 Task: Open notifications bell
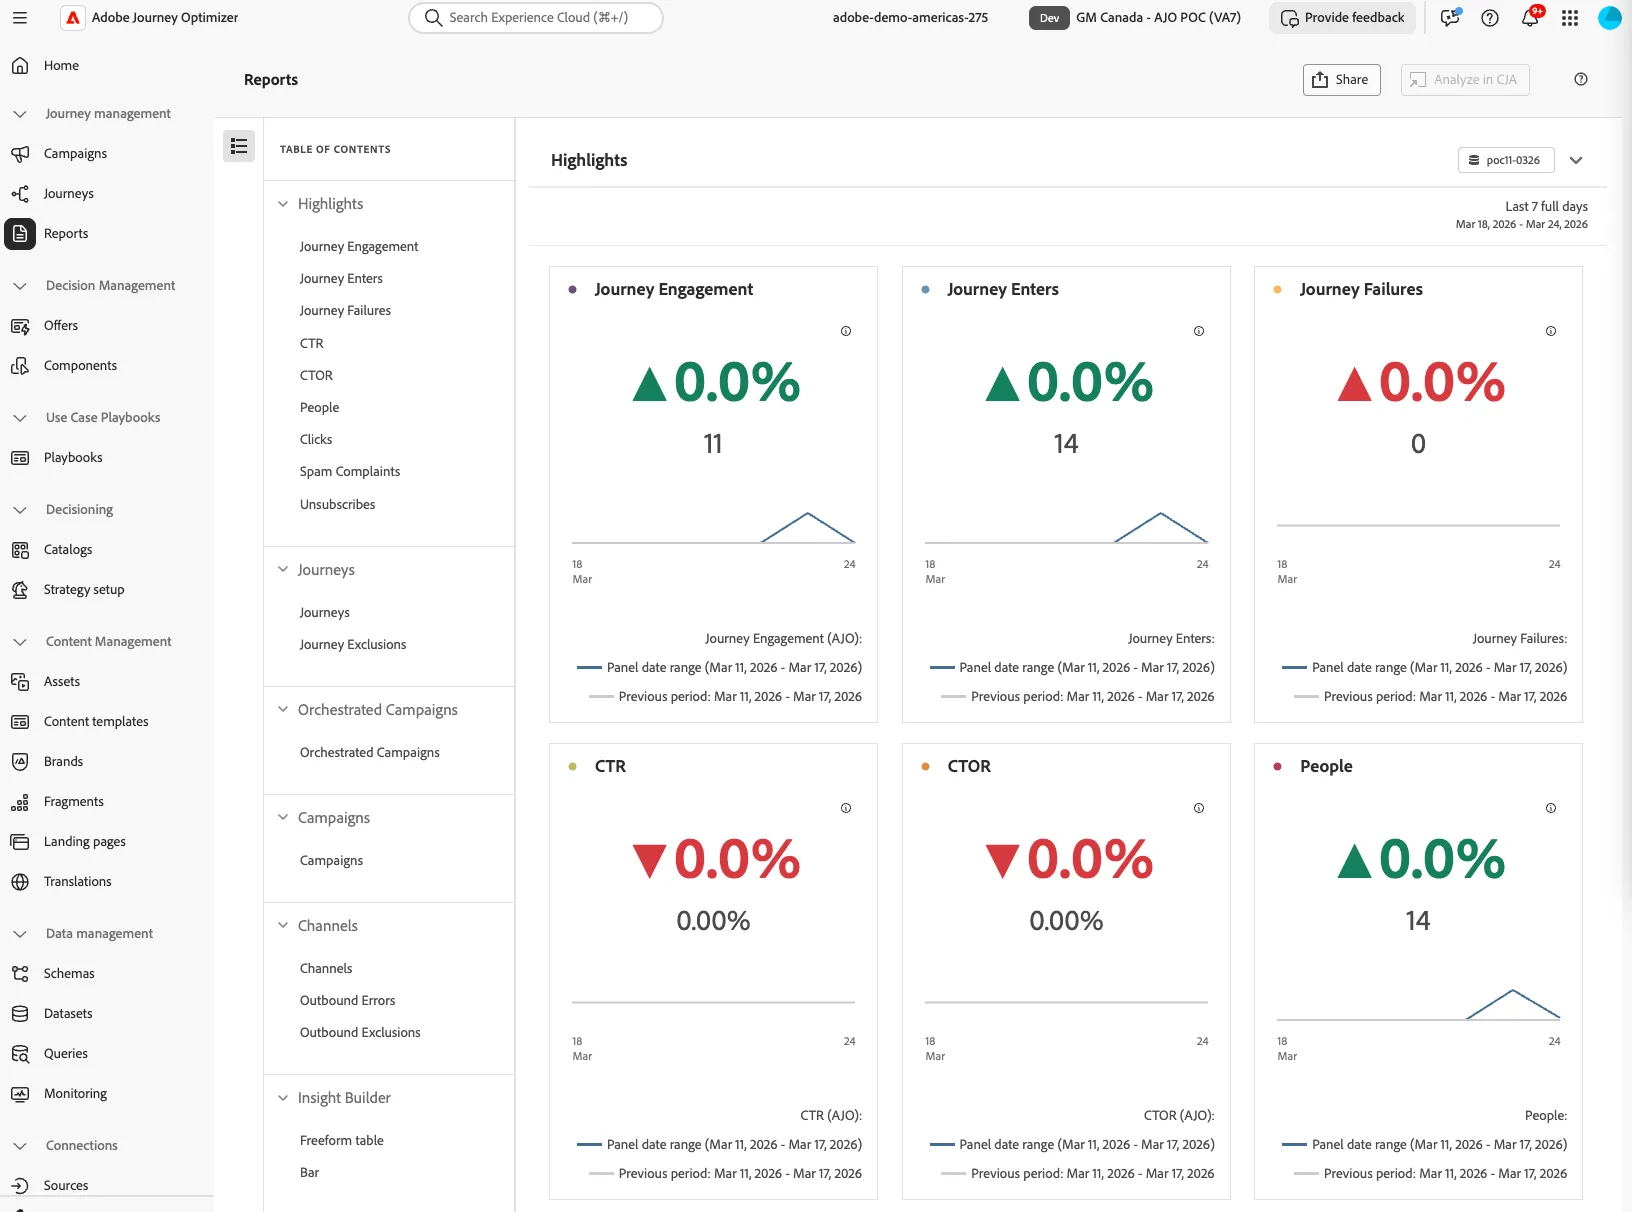pyautogui.click(x=1530, y=18)
